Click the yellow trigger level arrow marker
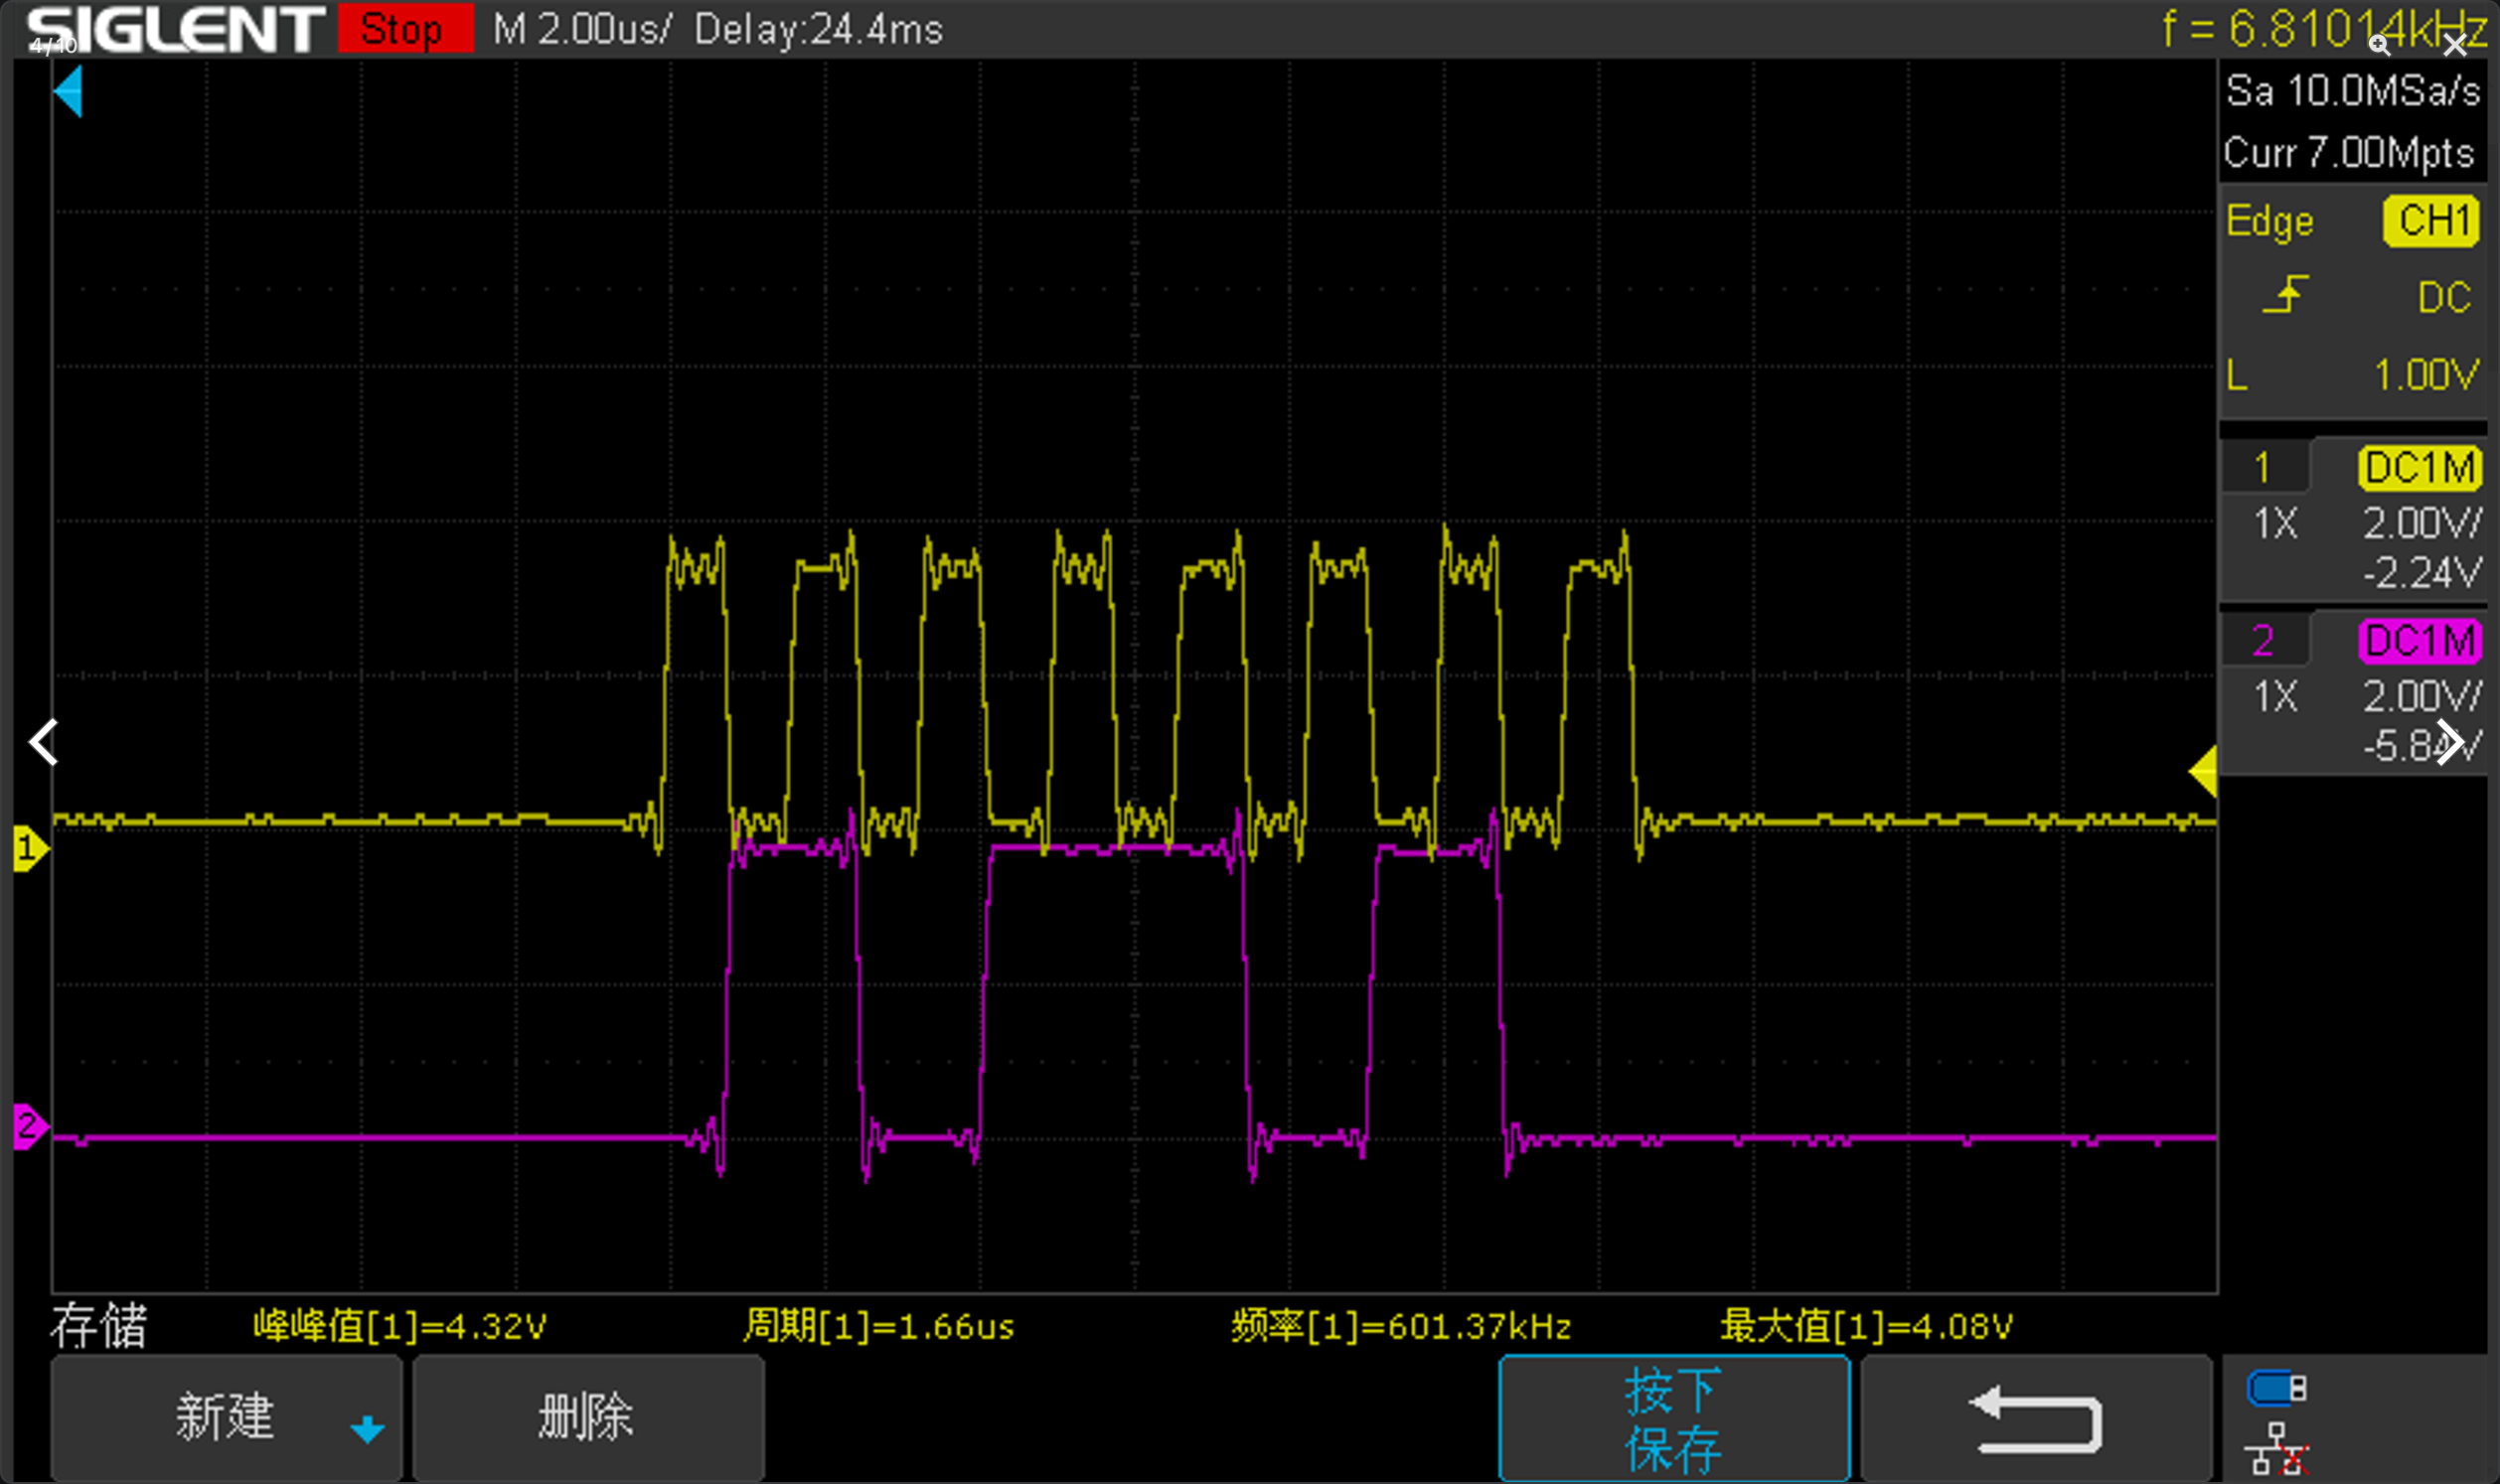This screenshot has width=2500, height=1484. tap(2203, 771)
